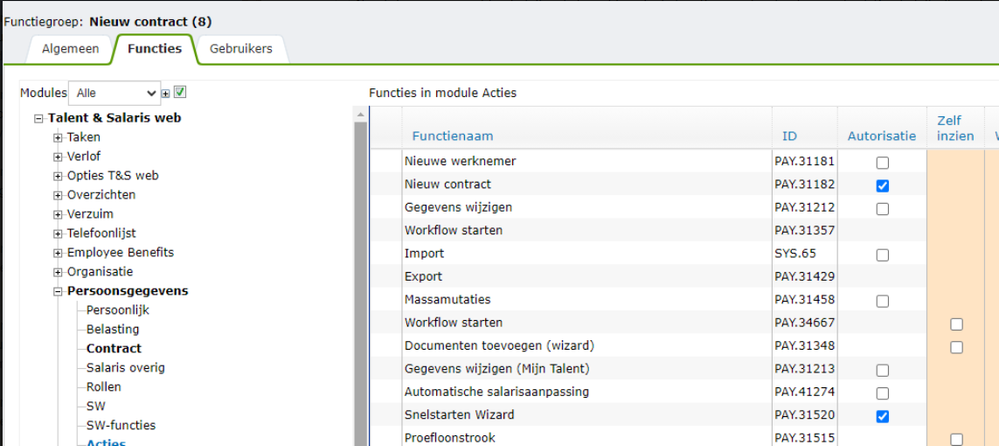Open the Gebruikers tab

240,49
